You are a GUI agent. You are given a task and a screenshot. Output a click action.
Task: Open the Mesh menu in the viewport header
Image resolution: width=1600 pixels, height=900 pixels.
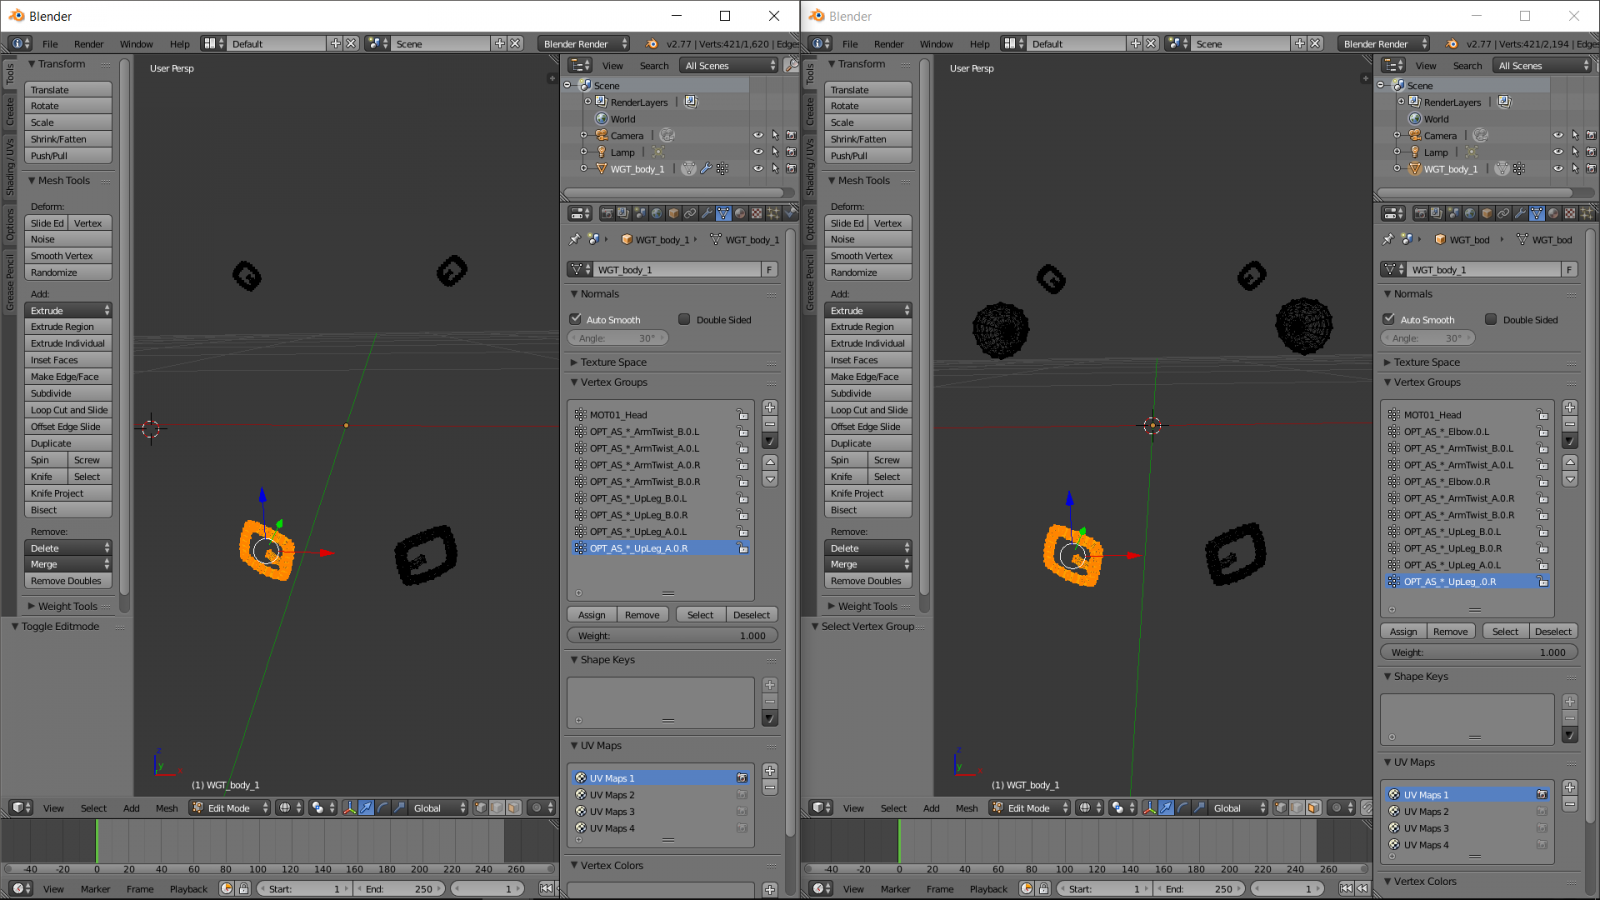click(x=166, y=807)
